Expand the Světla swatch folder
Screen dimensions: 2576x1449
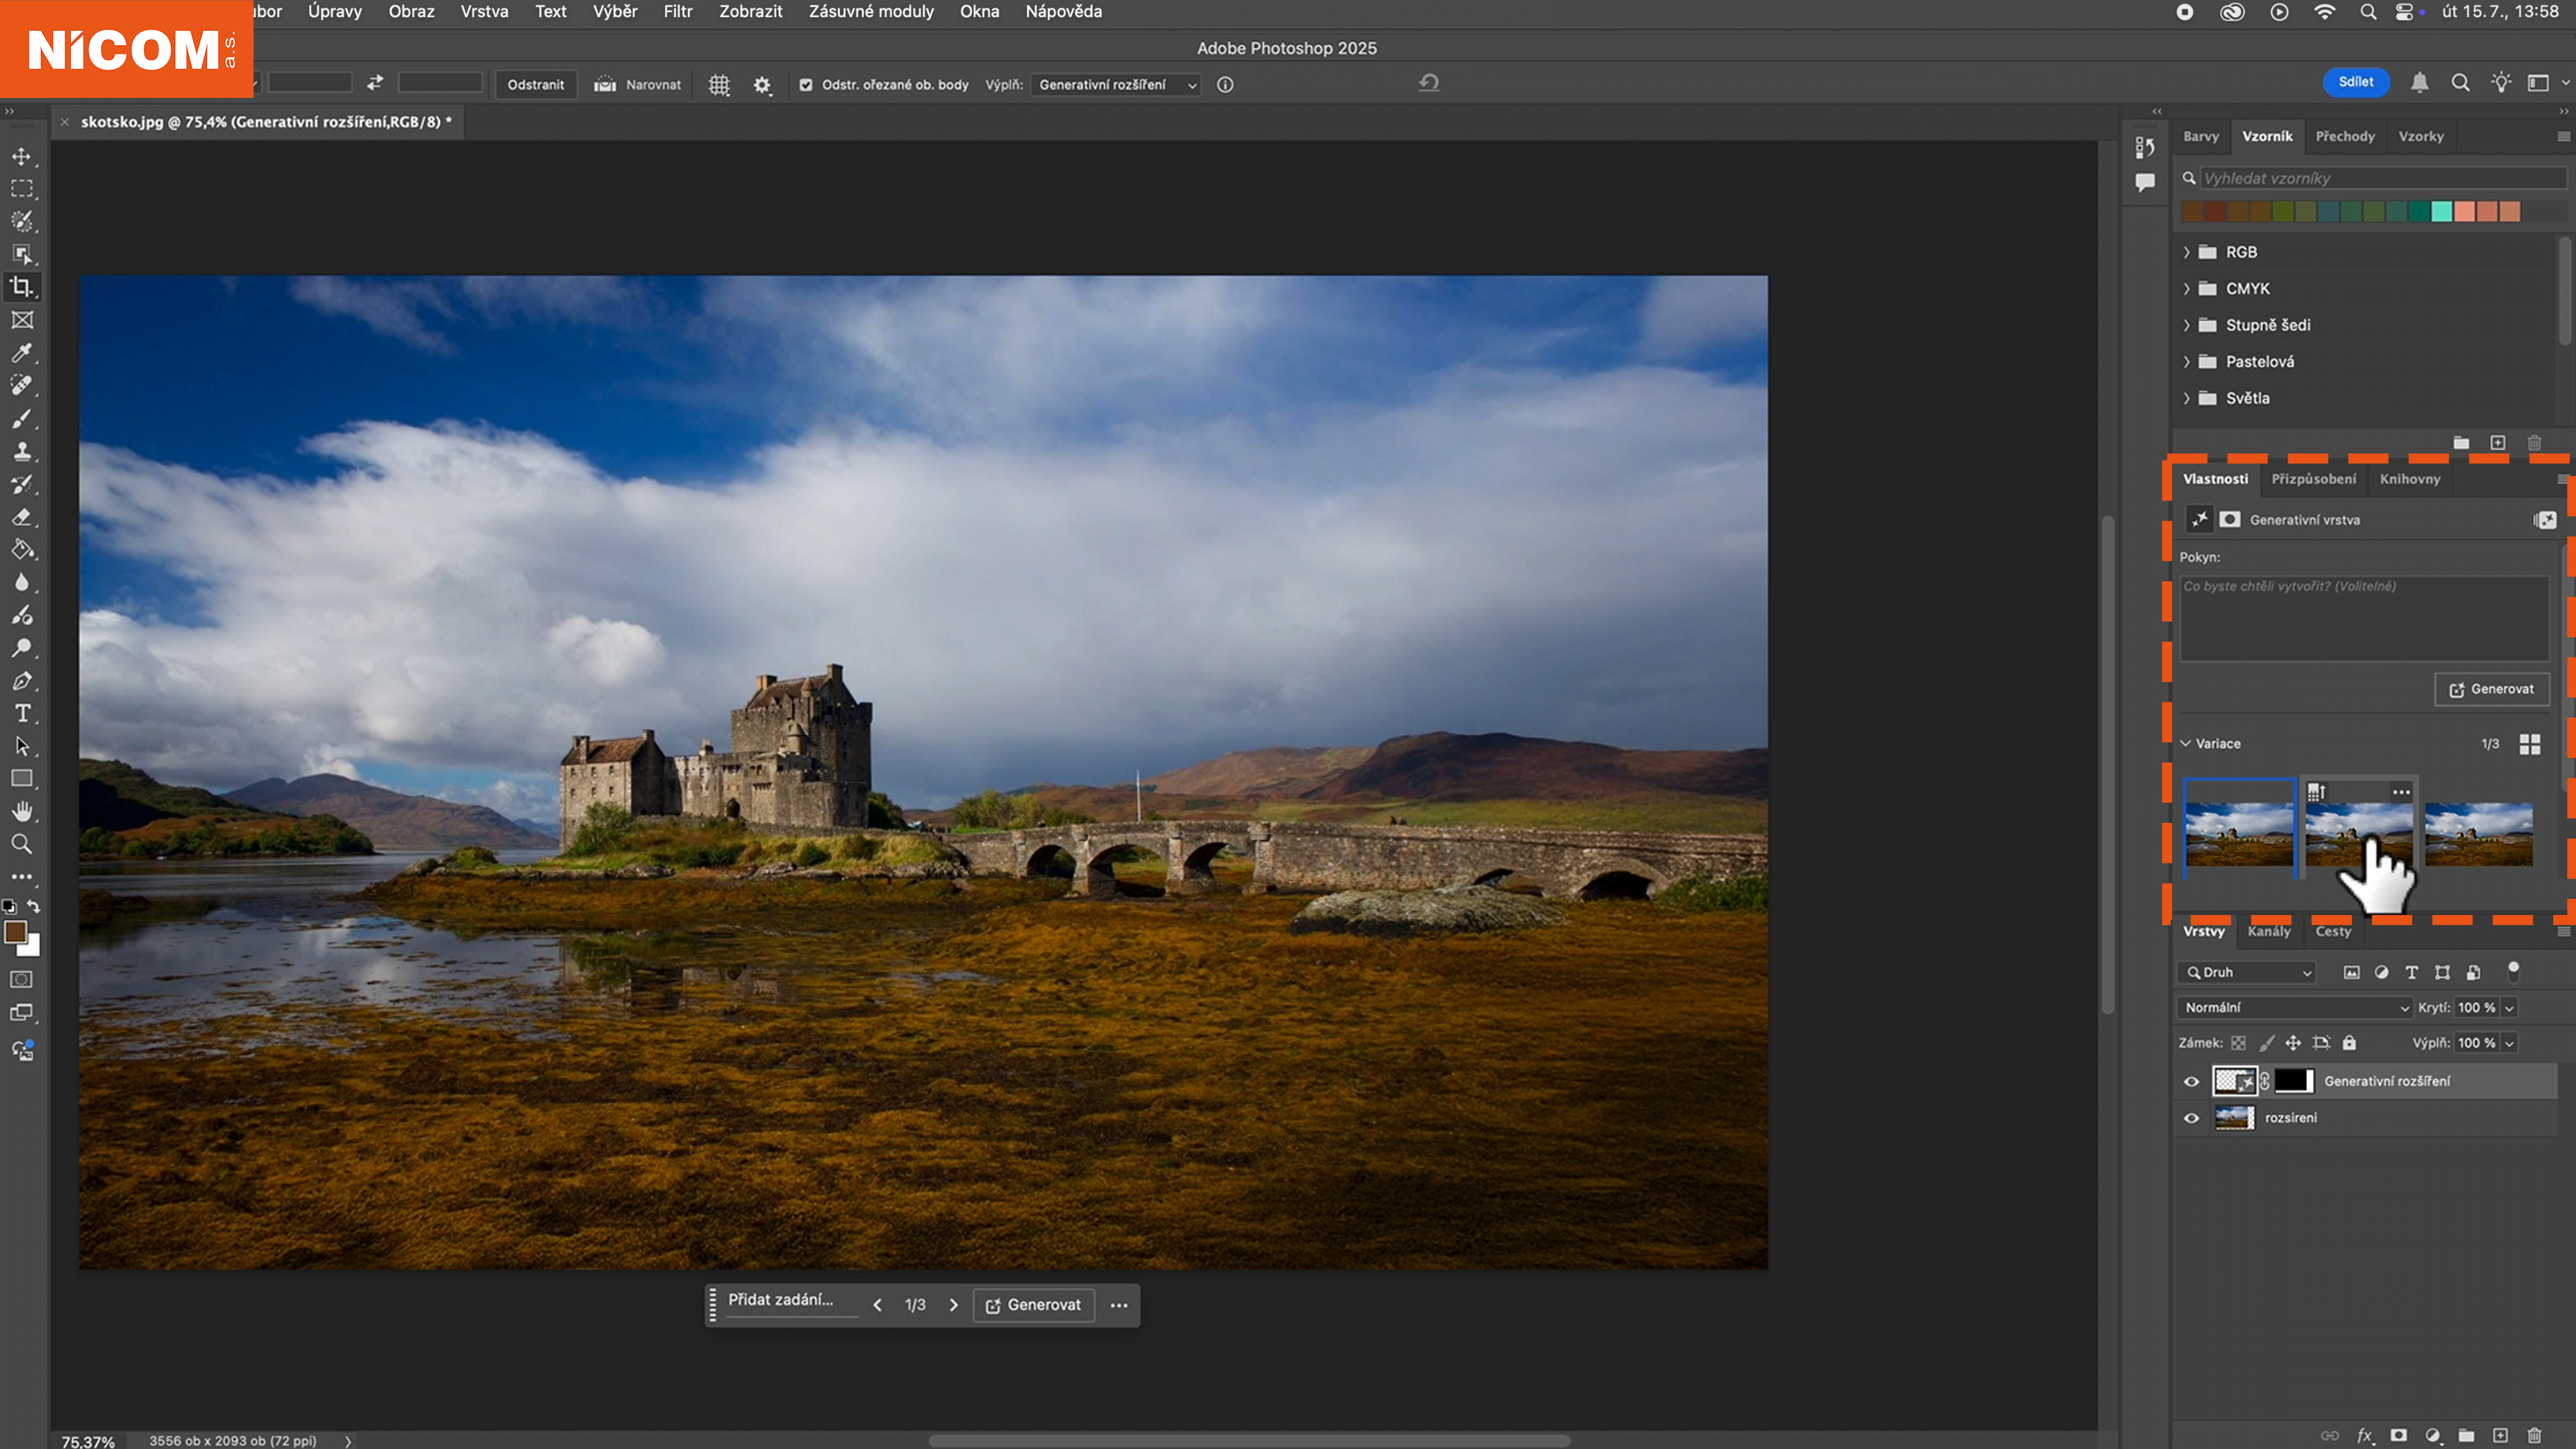pos(2186,398)
